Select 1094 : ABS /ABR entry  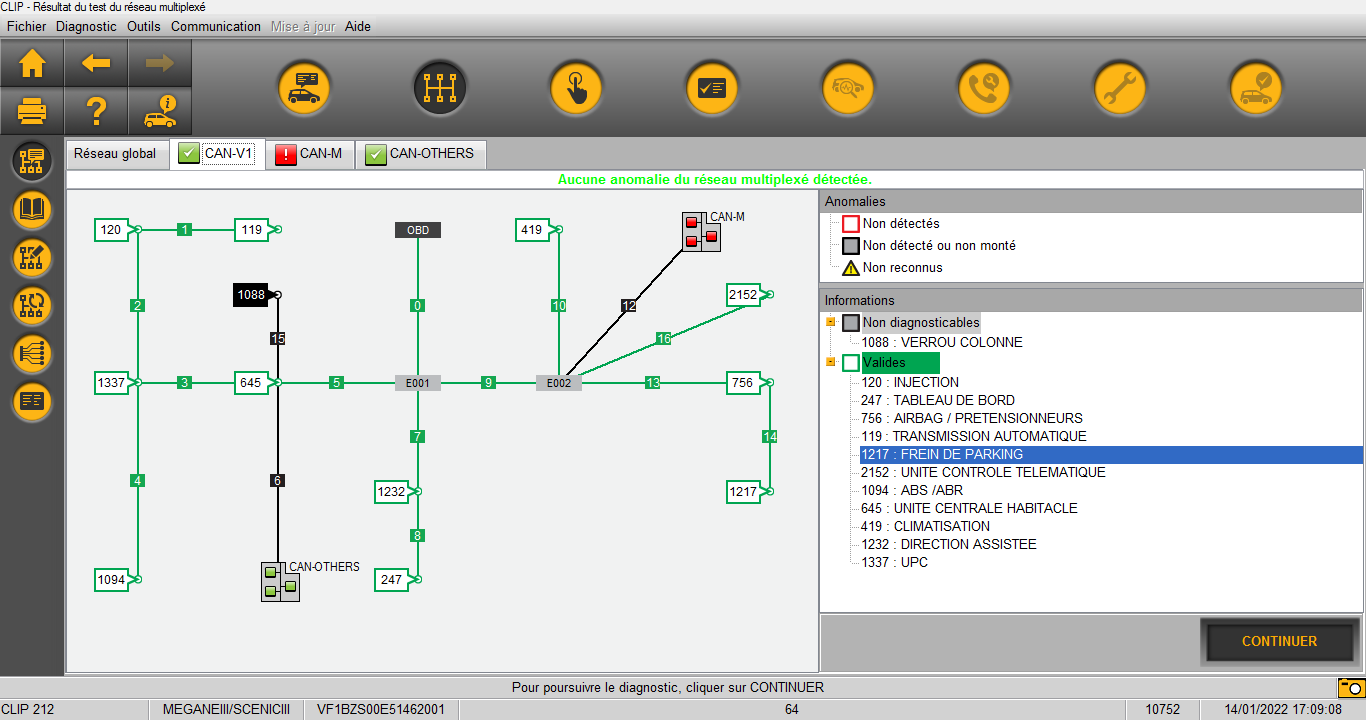click(912, 490)
